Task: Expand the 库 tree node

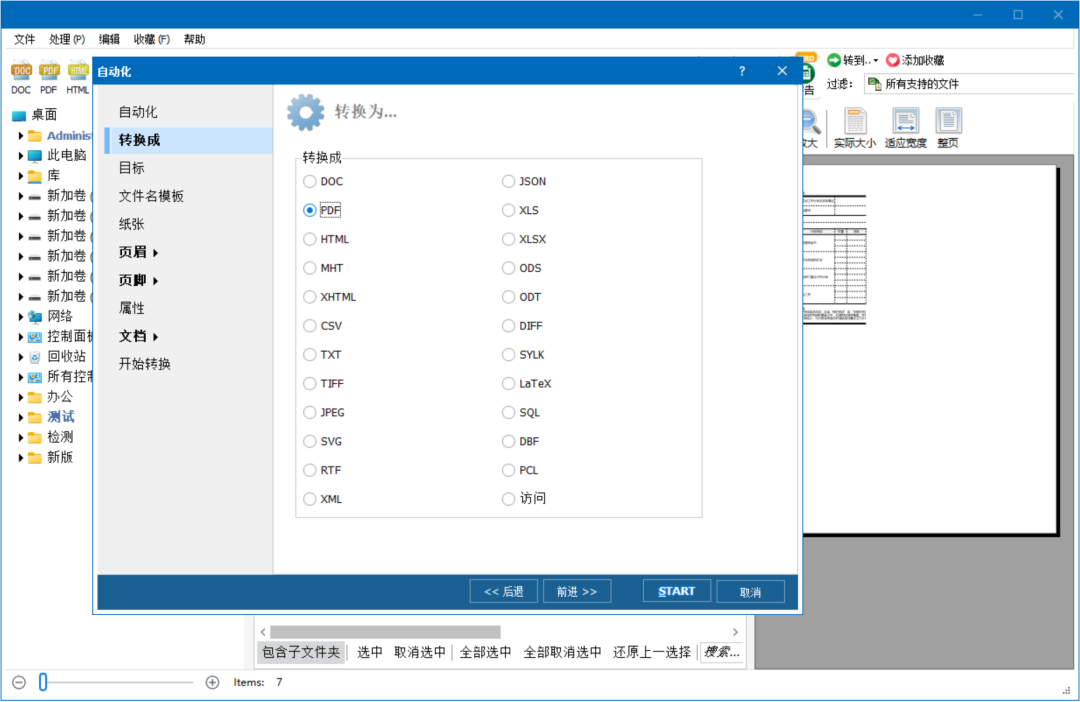Action: 21,176
